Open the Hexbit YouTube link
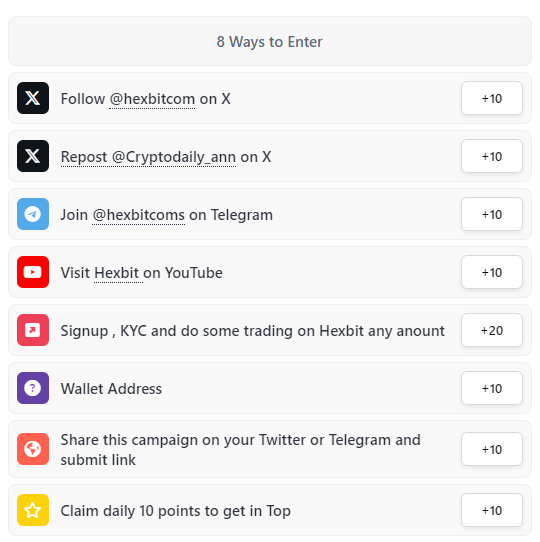 click(117, 273)
